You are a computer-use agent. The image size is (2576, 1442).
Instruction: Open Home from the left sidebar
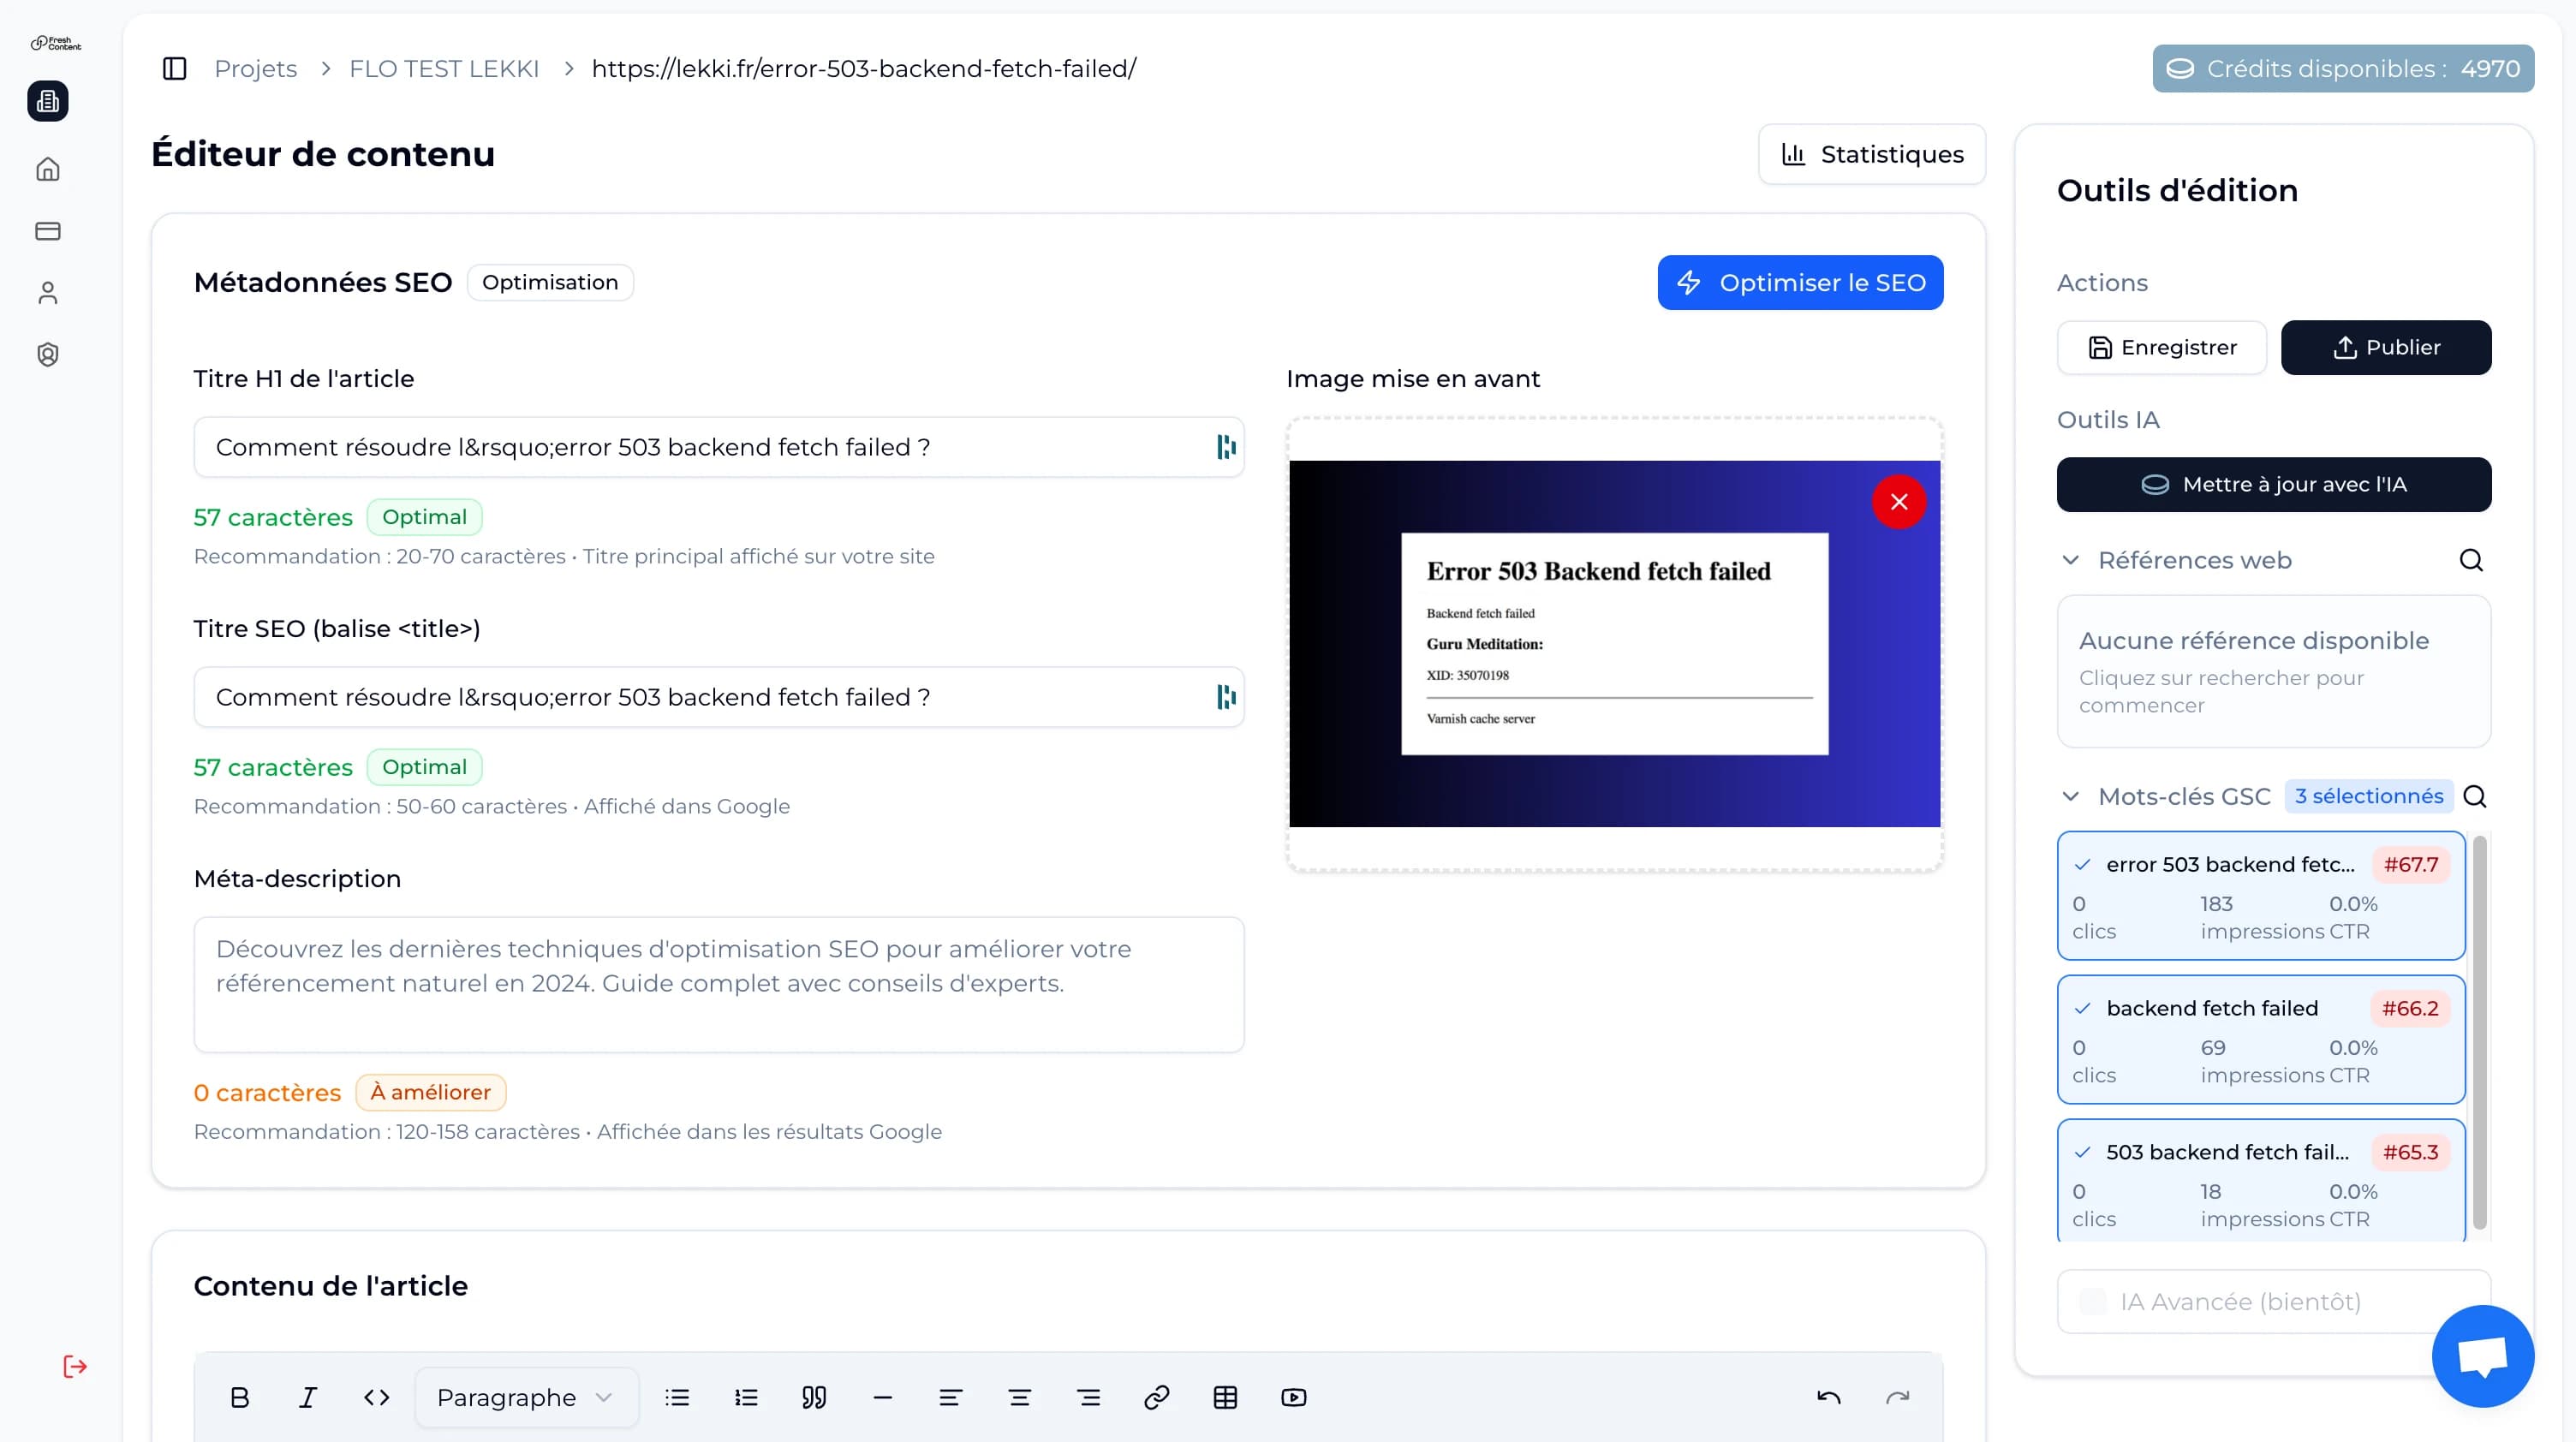pyautogui.click(x=47, y=169)
